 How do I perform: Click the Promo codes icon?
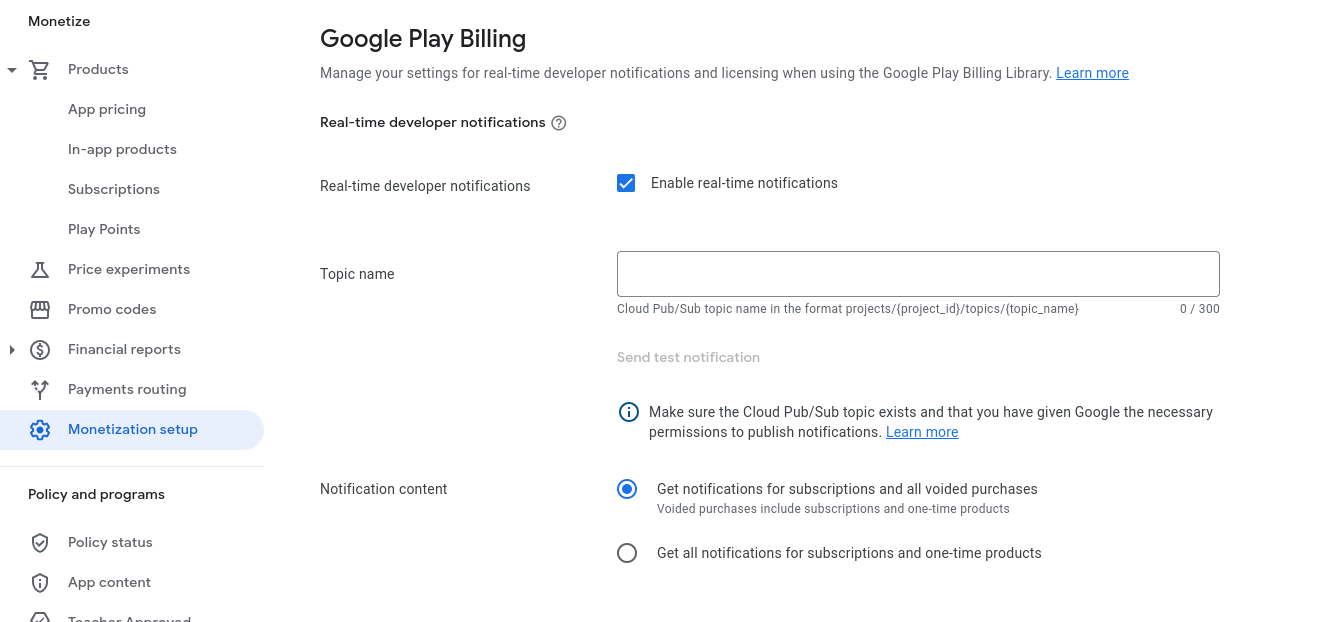click(39, 309)
